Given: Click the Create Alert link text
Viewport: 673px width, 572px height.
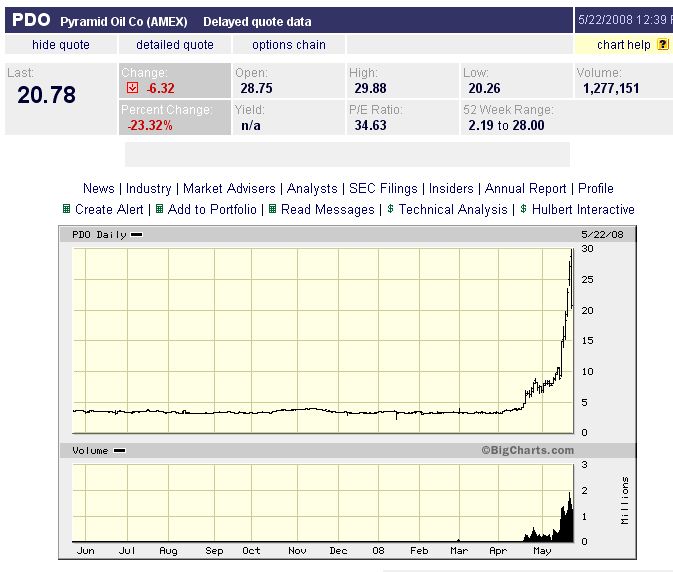Looking at the screenshot, I should (x=109, y=209).
